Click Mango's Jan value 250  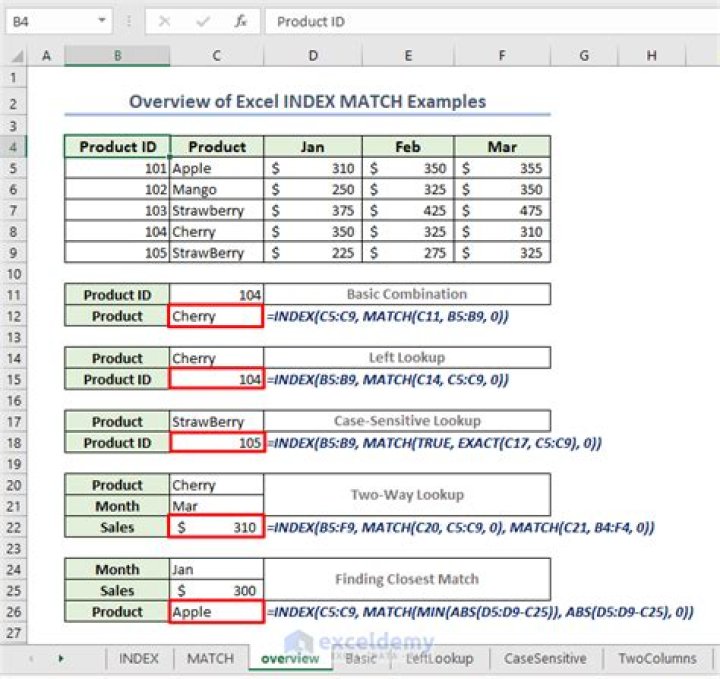pos(313,190)
